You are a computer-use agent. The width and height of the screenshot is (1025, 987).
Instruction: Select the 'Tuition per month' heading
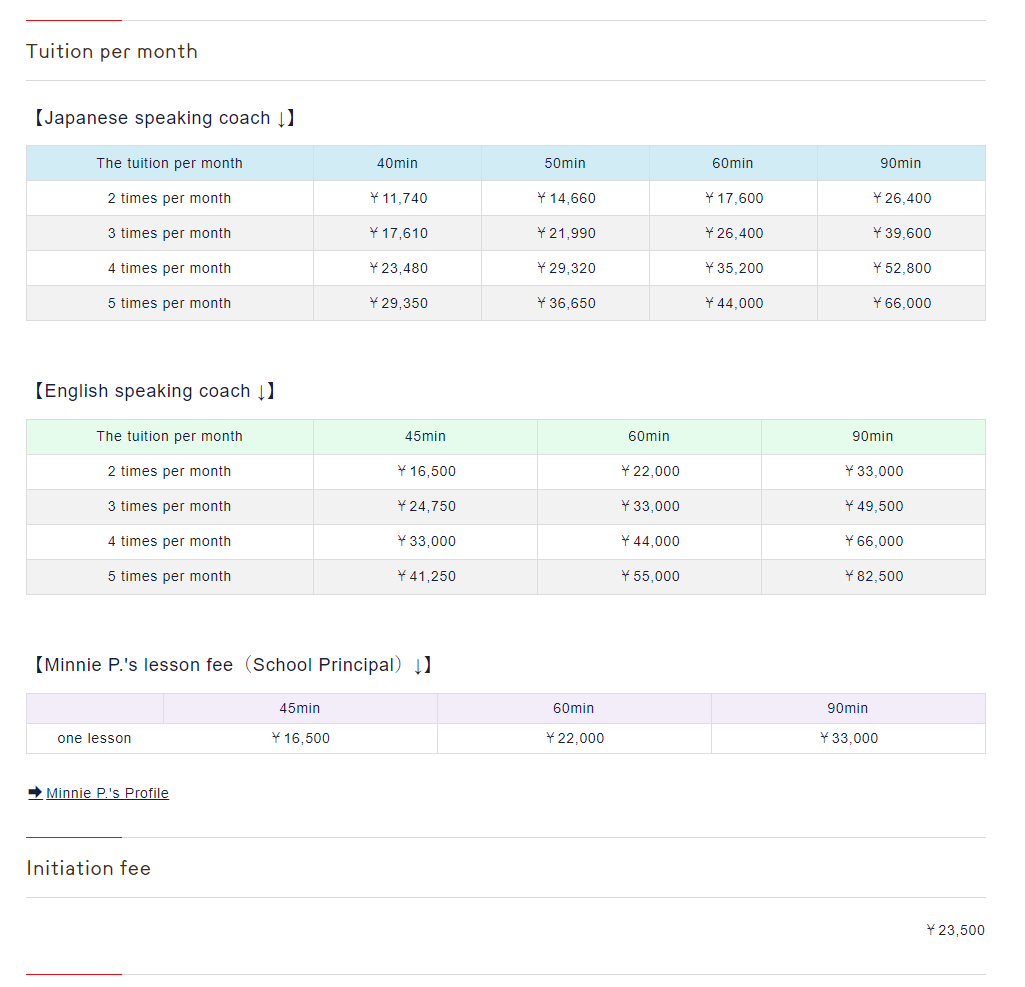(x=112, y=52)
